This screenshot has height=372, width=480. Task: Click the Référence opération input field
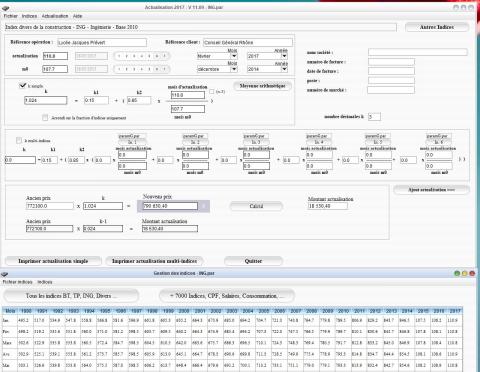pos(102,42)
